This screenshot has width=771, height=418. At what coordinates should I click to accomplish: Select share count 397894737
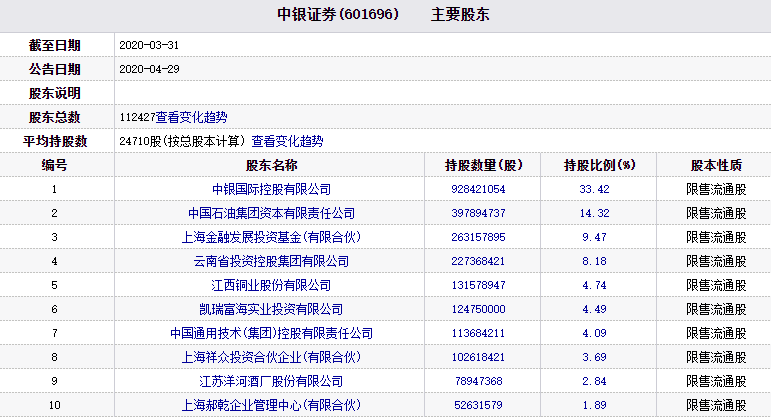[478, 213]
